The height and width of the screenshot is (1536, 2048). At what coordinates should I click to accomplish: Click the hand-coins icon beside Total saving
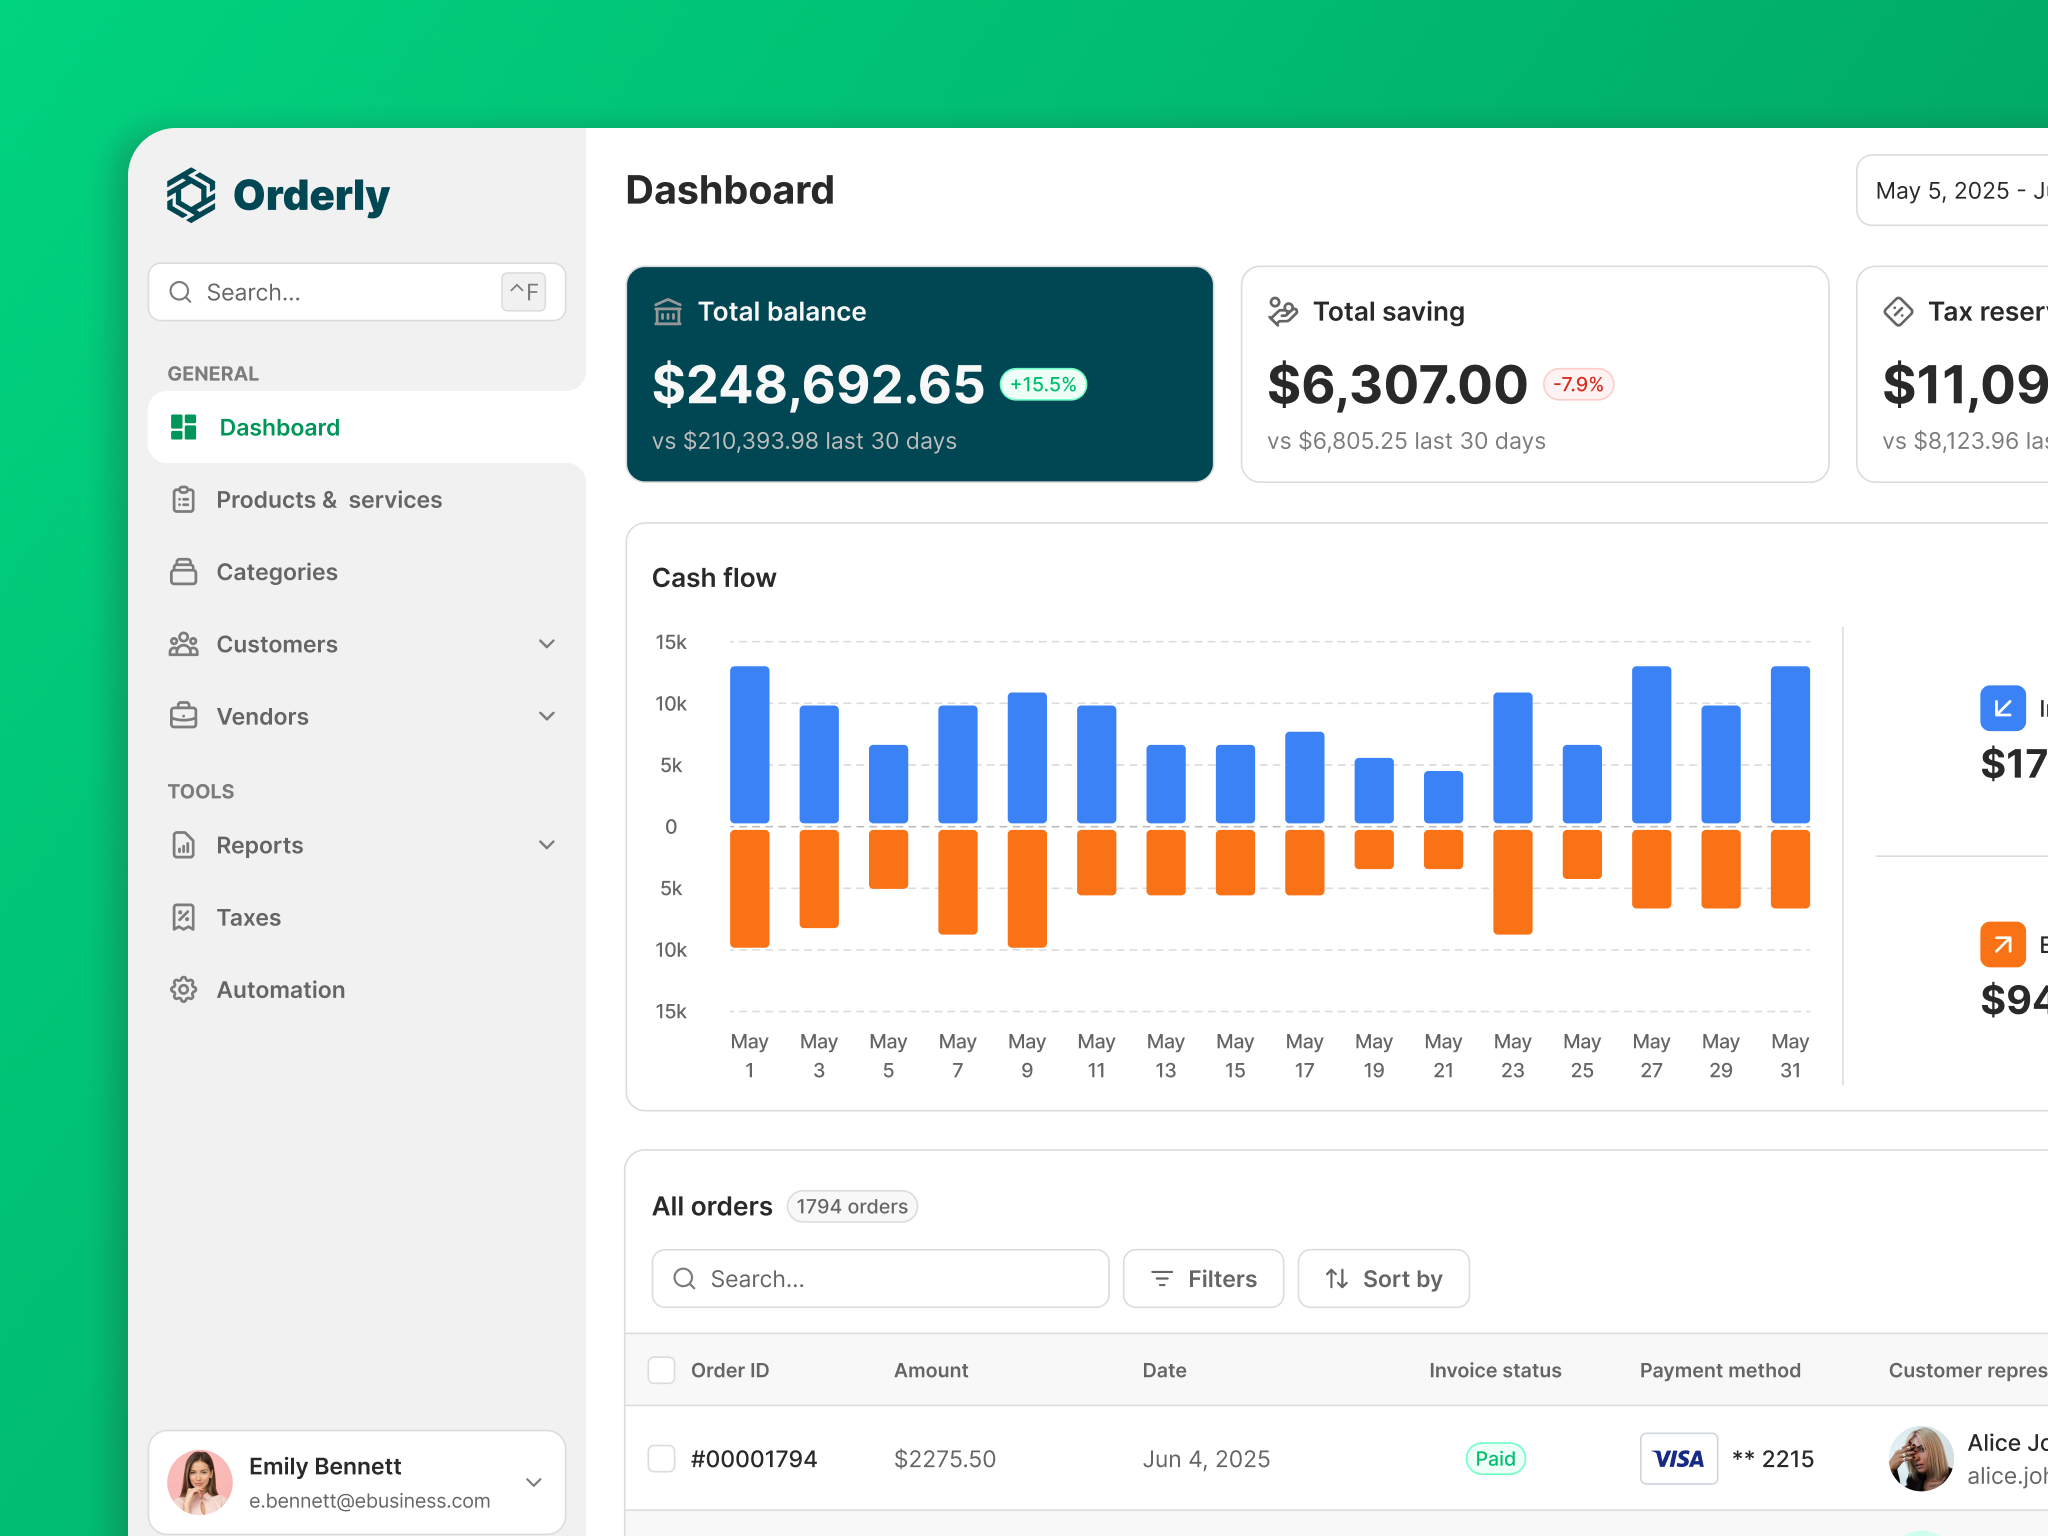click(x=1283, y=312)
